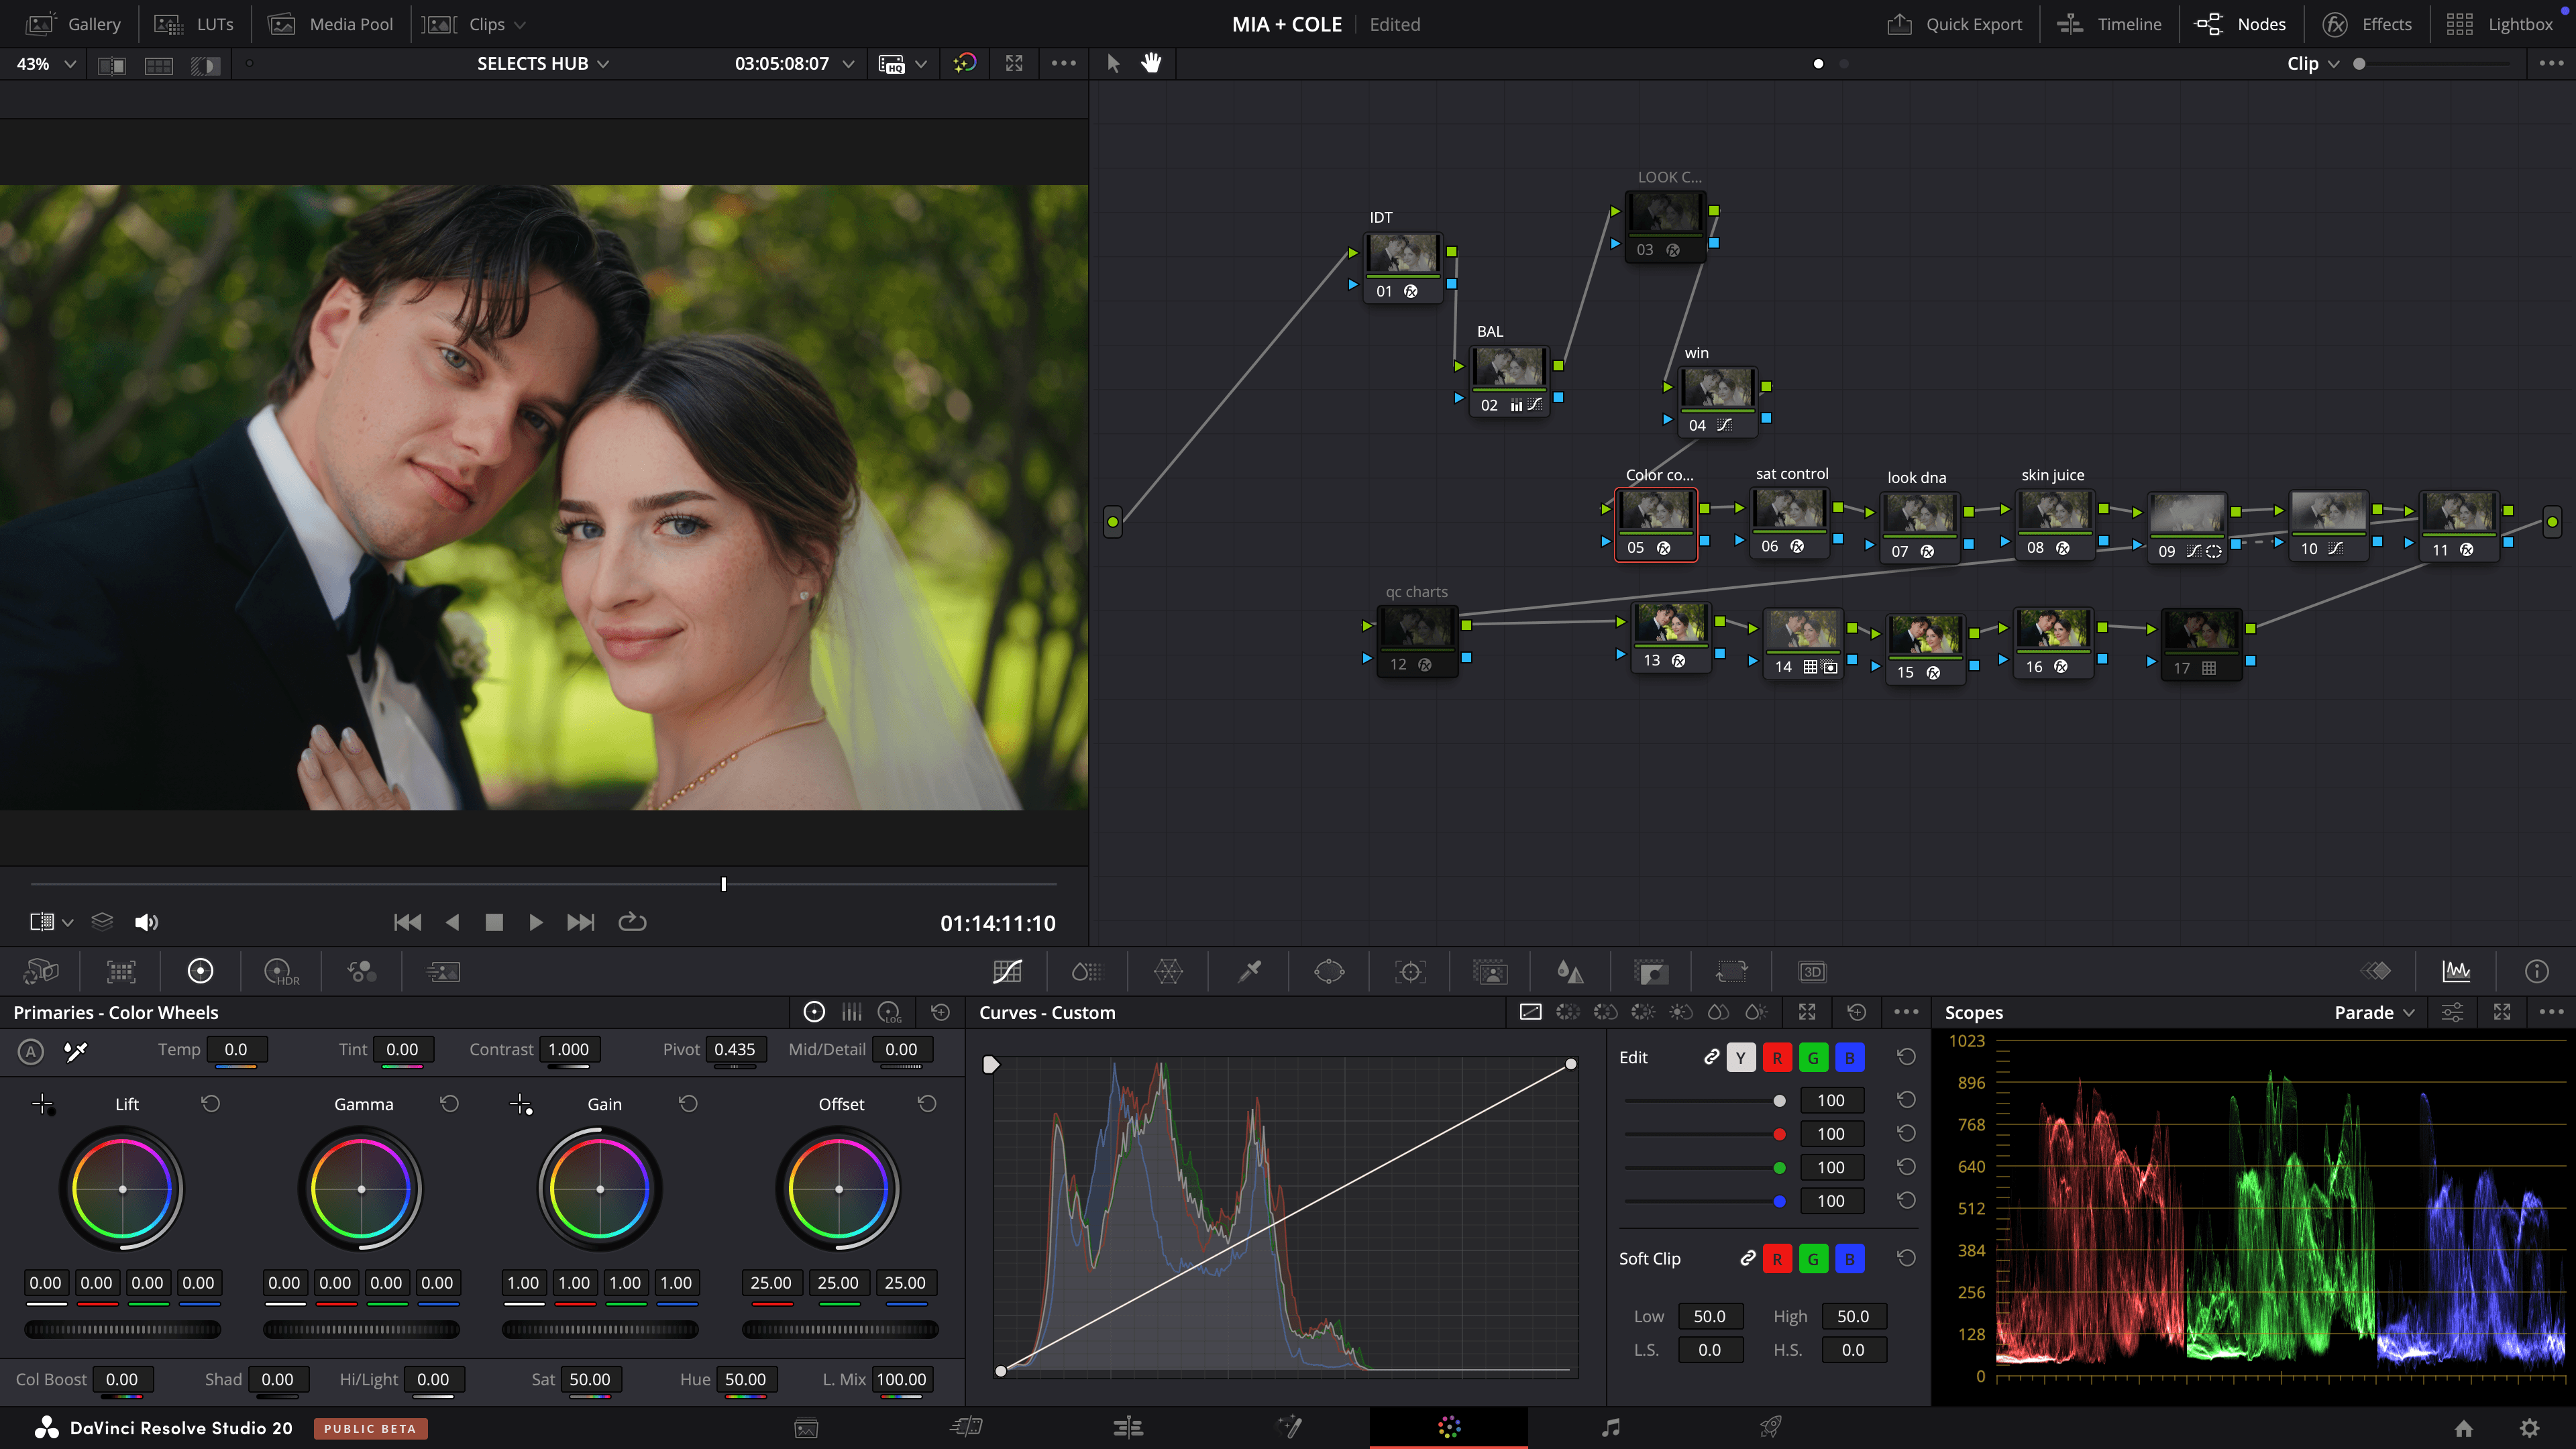Select the hand pan tool

pyautogui.click(x=1151, y=63)
